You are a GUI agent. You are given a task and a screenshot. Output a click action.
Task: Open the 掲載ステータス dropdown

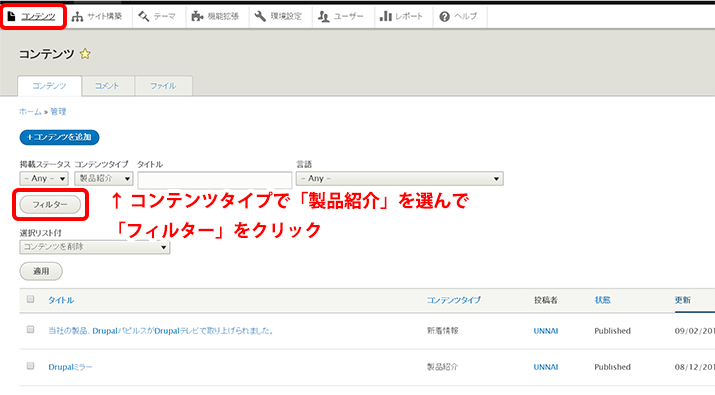[44, 178]
